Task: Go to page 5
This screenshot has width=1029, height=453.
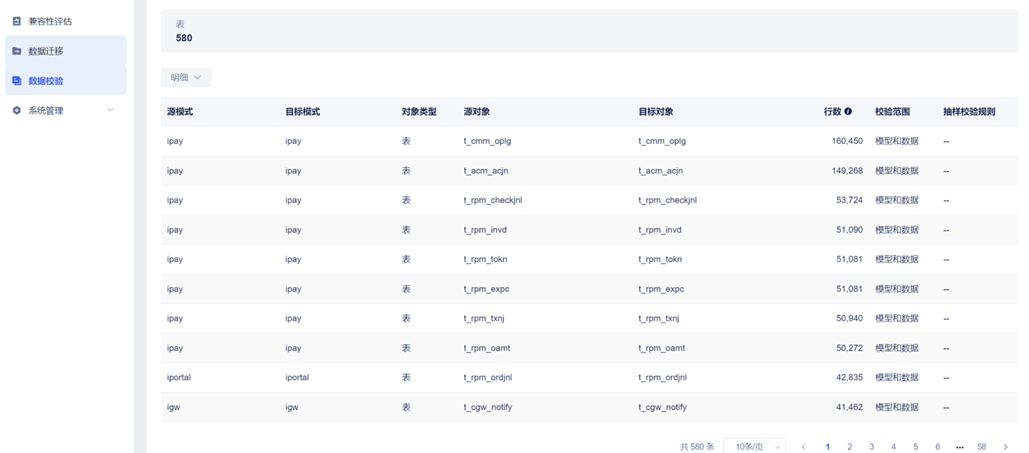Action: click(x=915, y=446)
